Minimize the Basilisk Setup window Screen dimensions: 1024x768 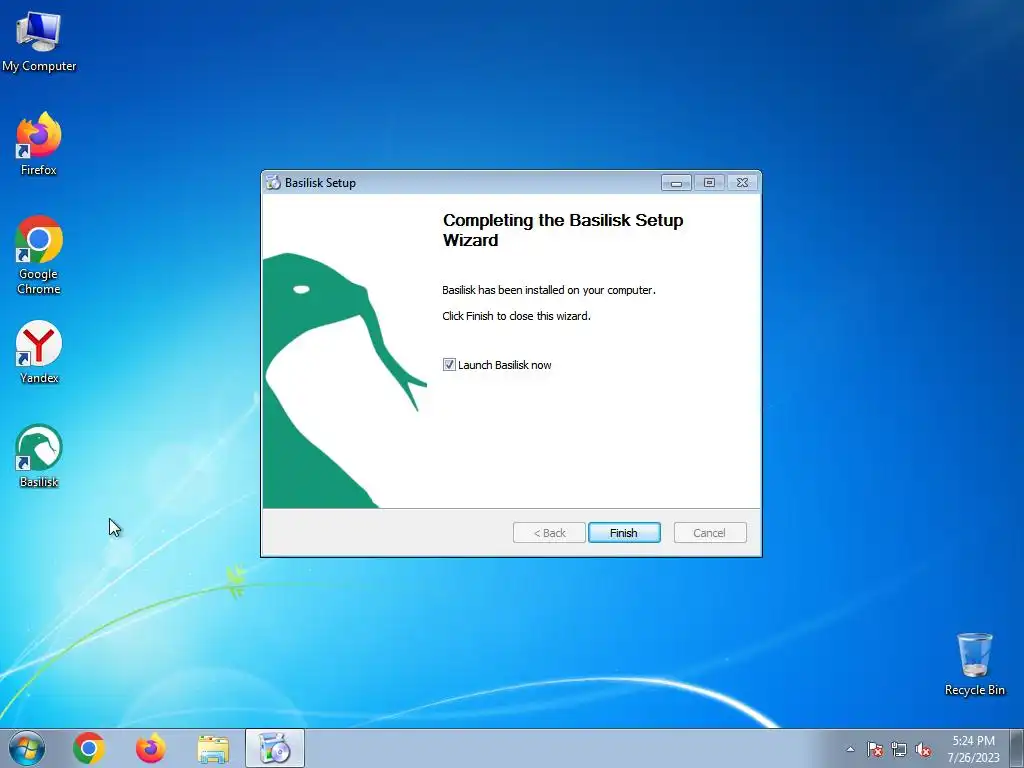coord(676,183)
